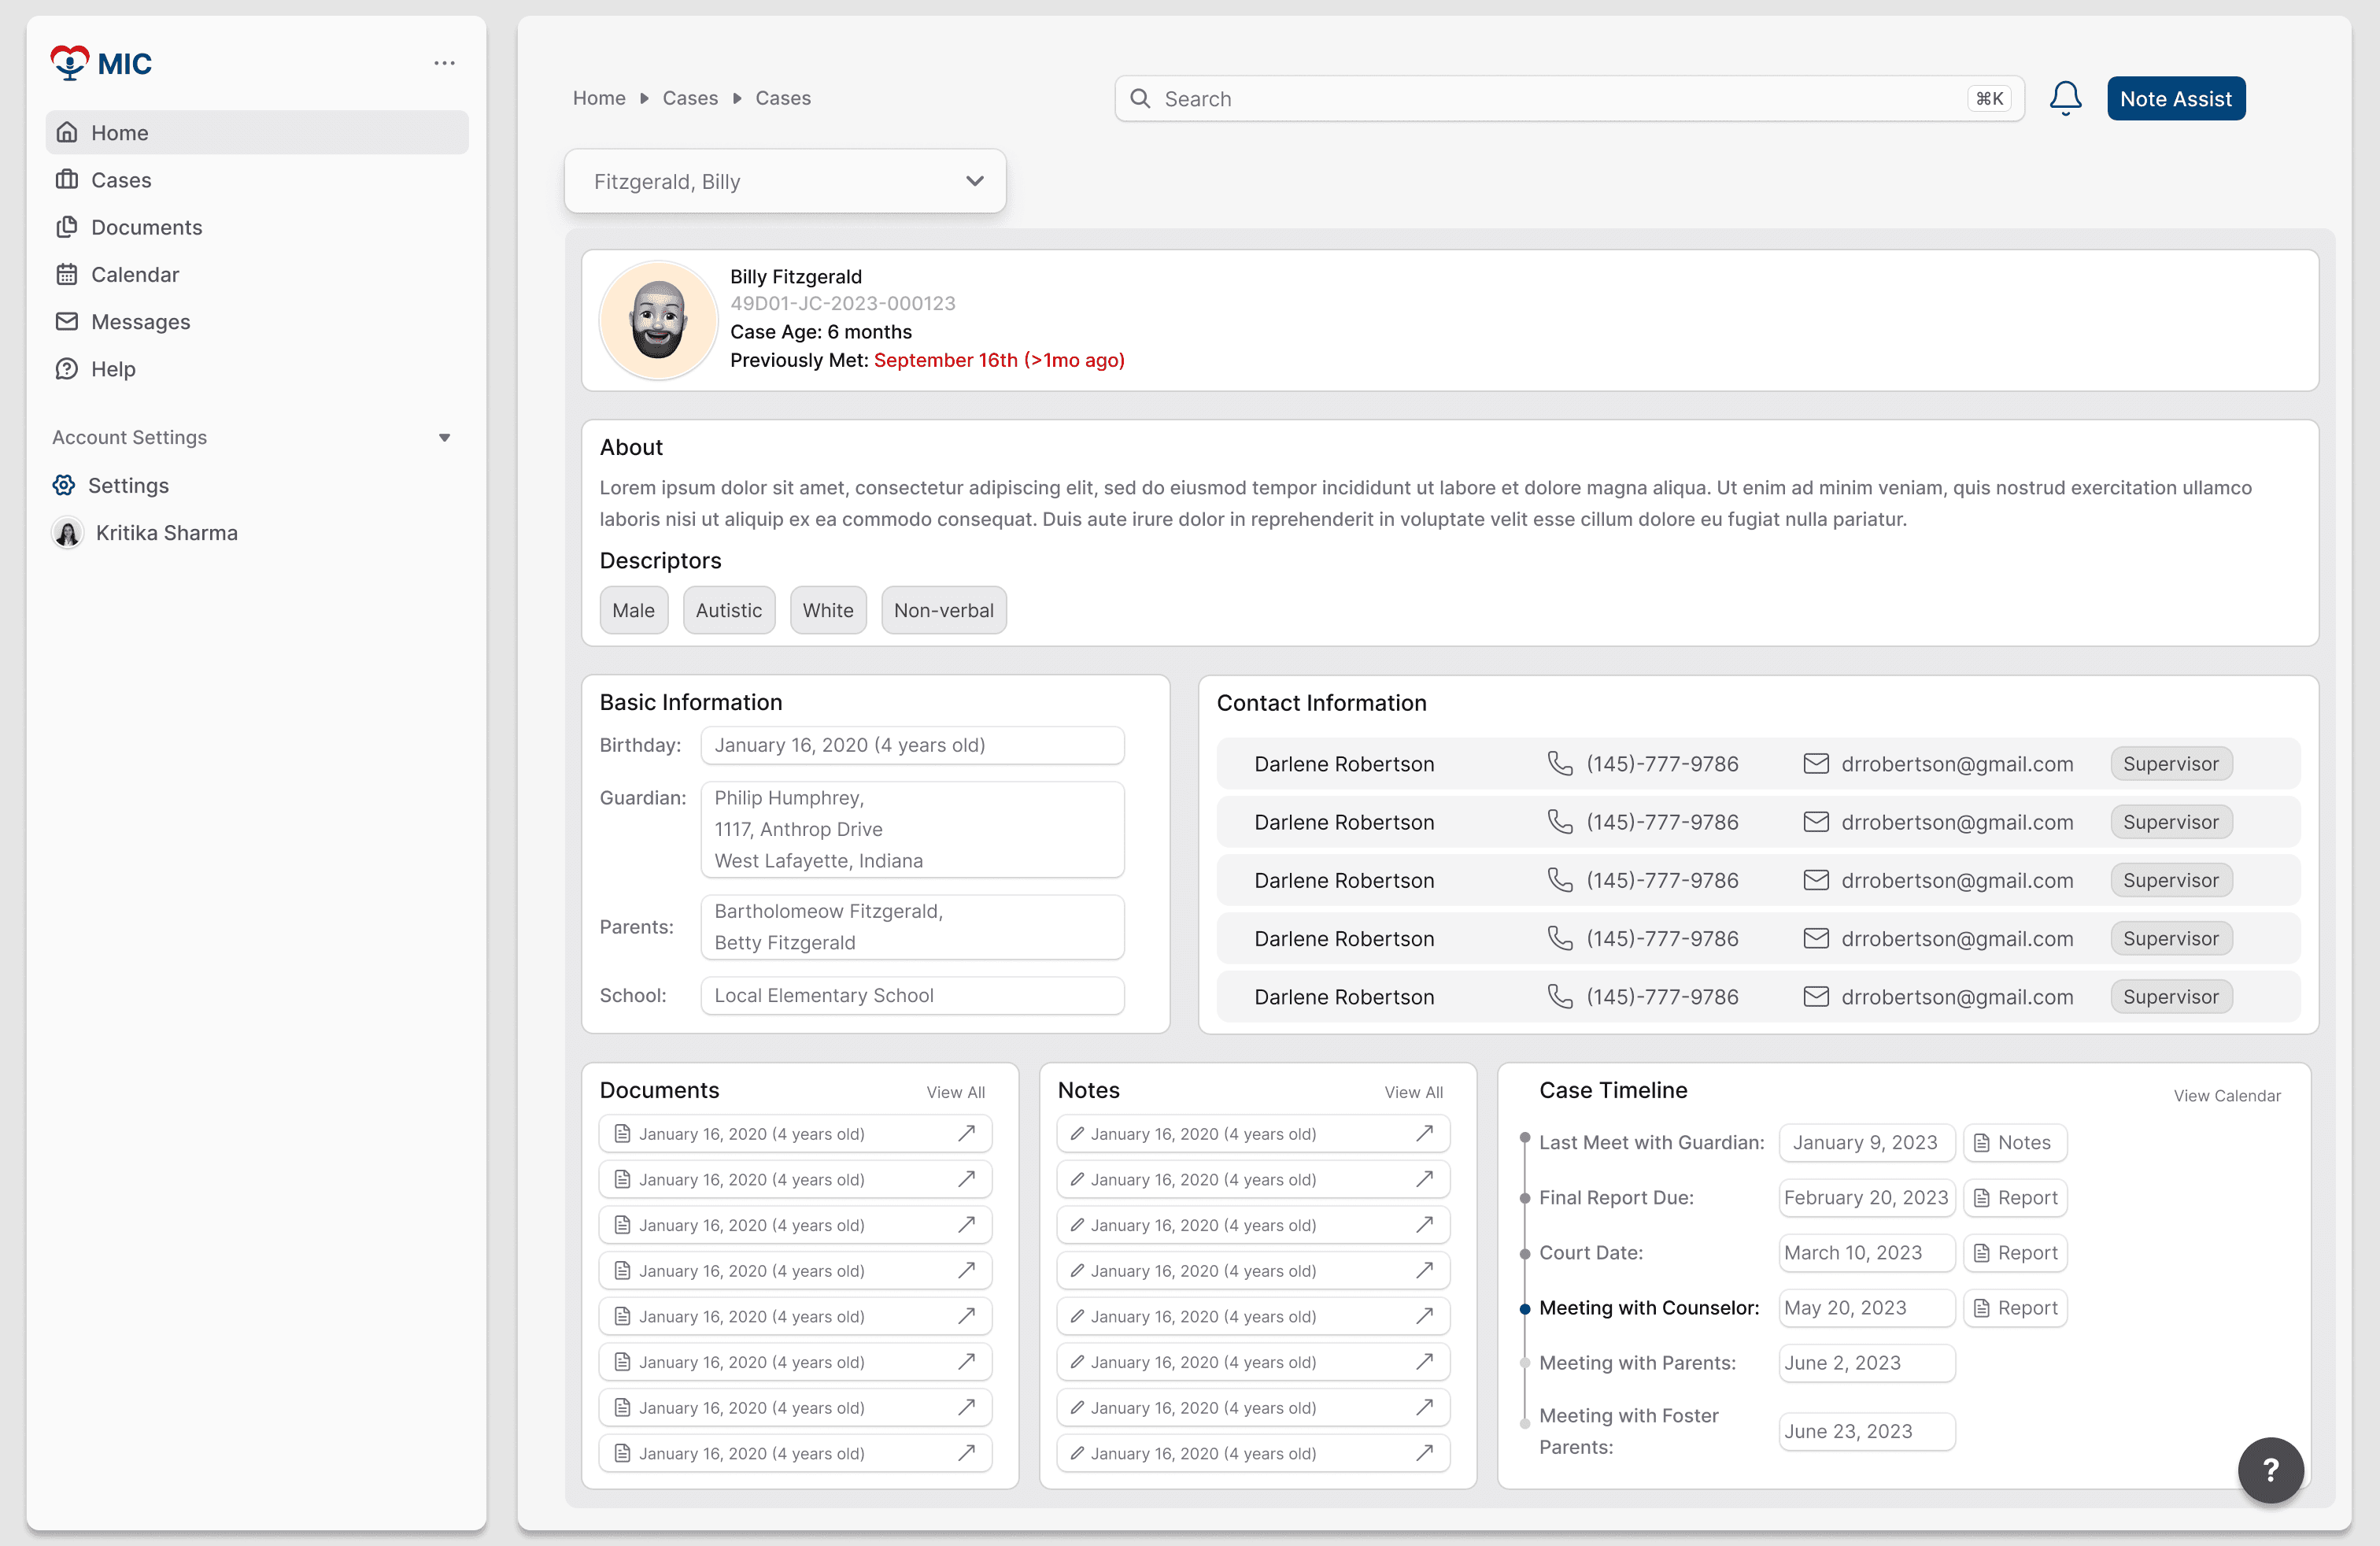Click phone icon in first contact row
2380x1546 pixels.
pos(1560,764)
